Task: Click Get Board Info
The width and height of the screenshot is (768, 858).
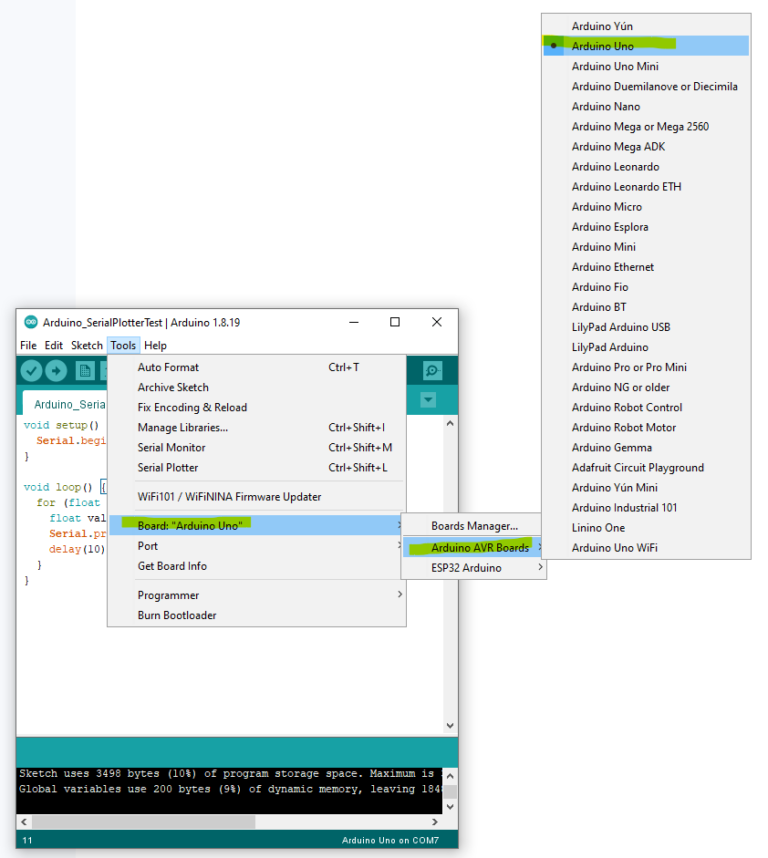Action: pyautogui.click(x=171, y=566)
